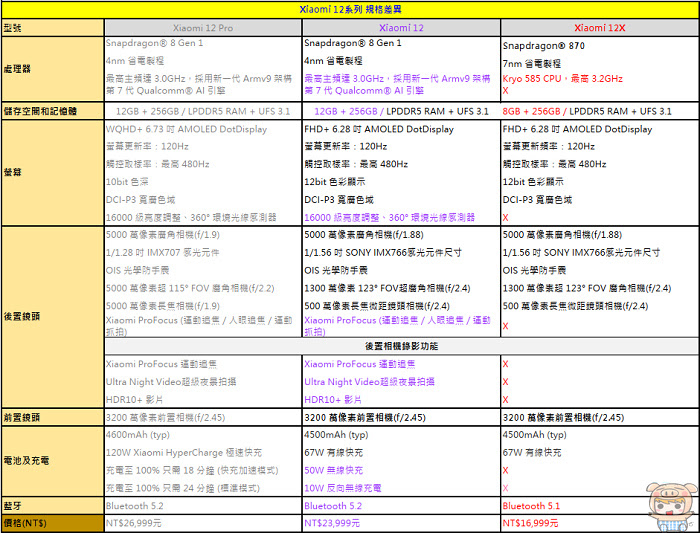The width and height of the screenshot is (700, 533).
Task: Click 4600mAh (typ) battery text
Action: [138, 434]
